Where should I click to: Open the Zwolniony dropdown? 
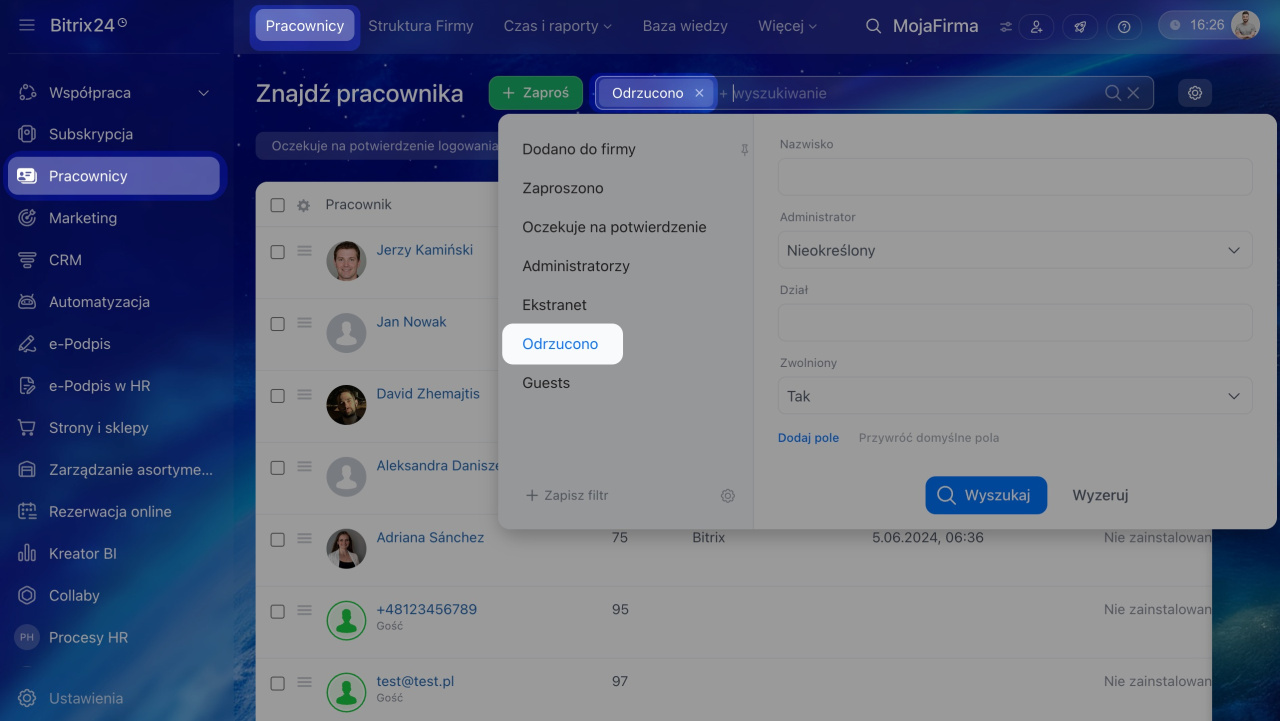pyautogui.click(x=1015, y=396)
